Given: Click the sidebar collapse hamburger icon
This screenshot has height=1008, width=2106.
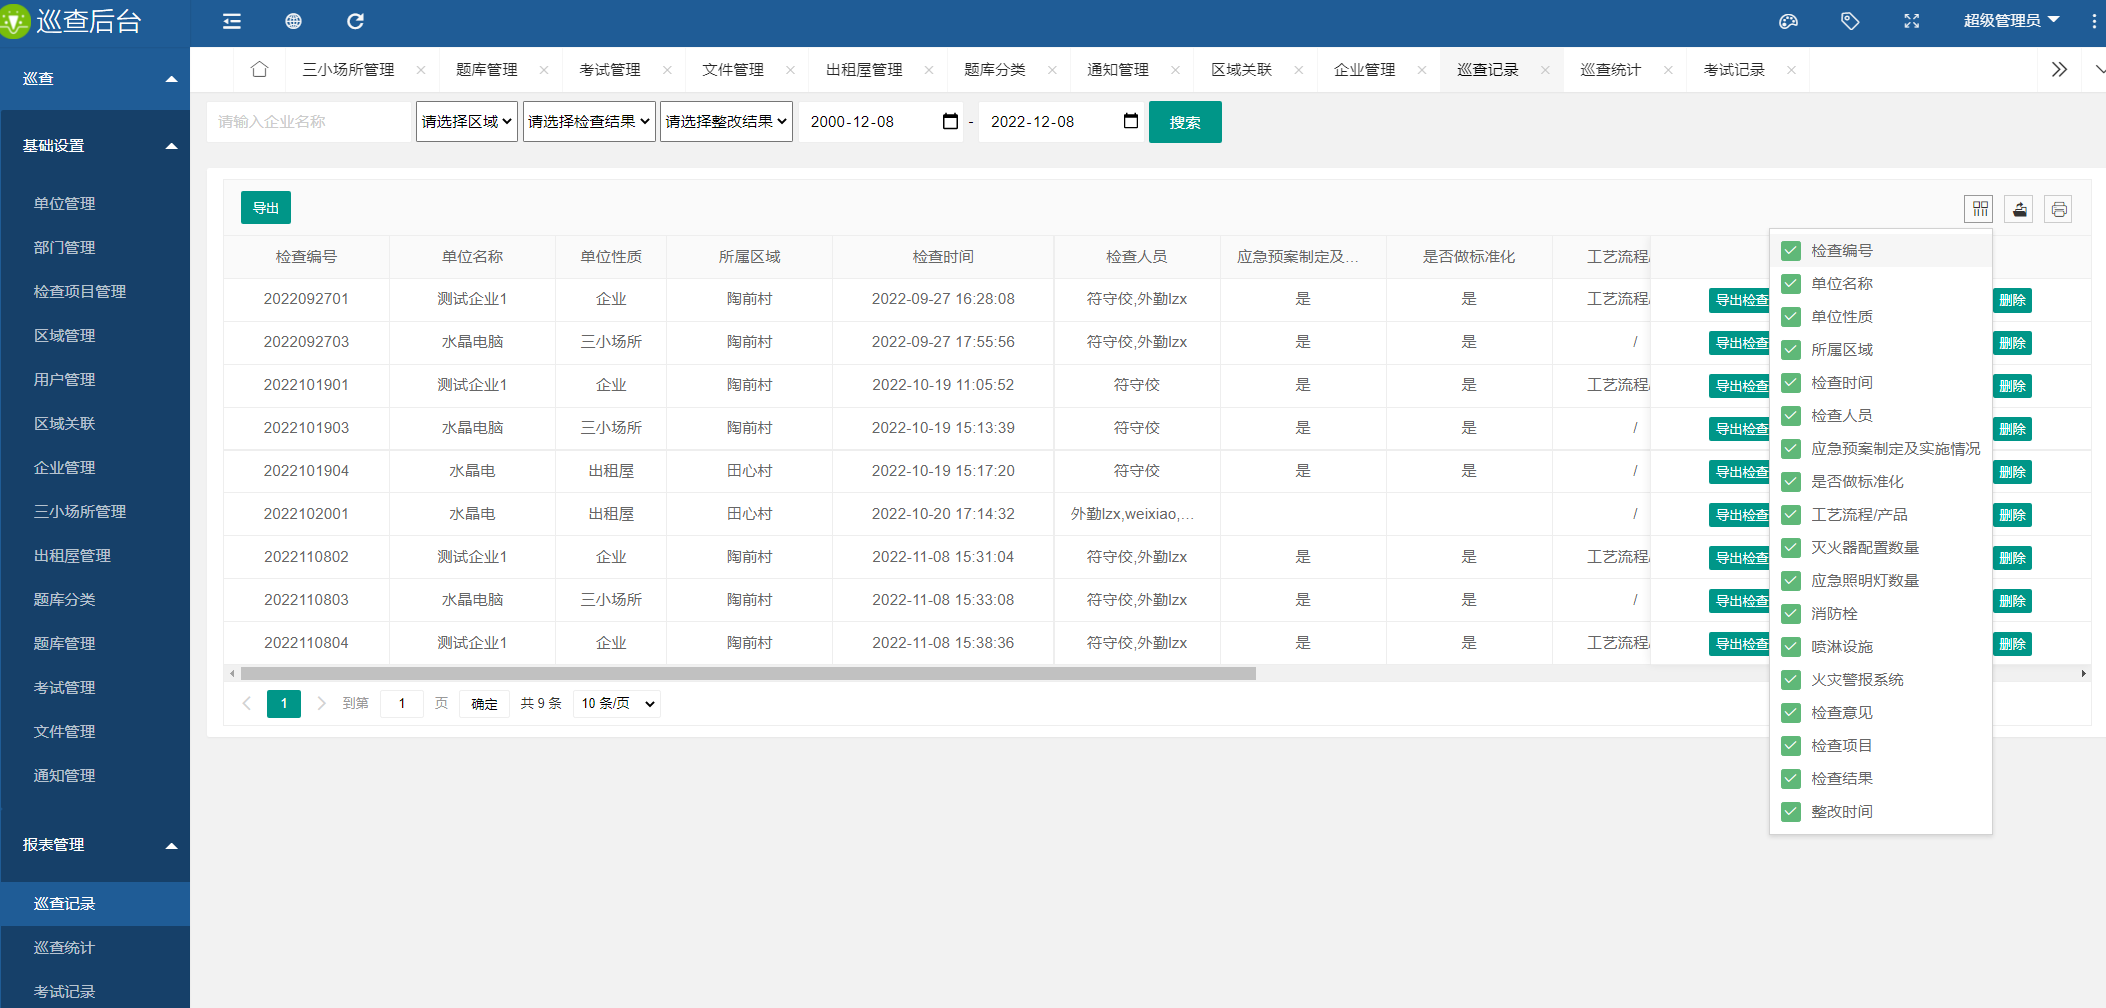Looking at the screenshot, I should click(231, 20).
